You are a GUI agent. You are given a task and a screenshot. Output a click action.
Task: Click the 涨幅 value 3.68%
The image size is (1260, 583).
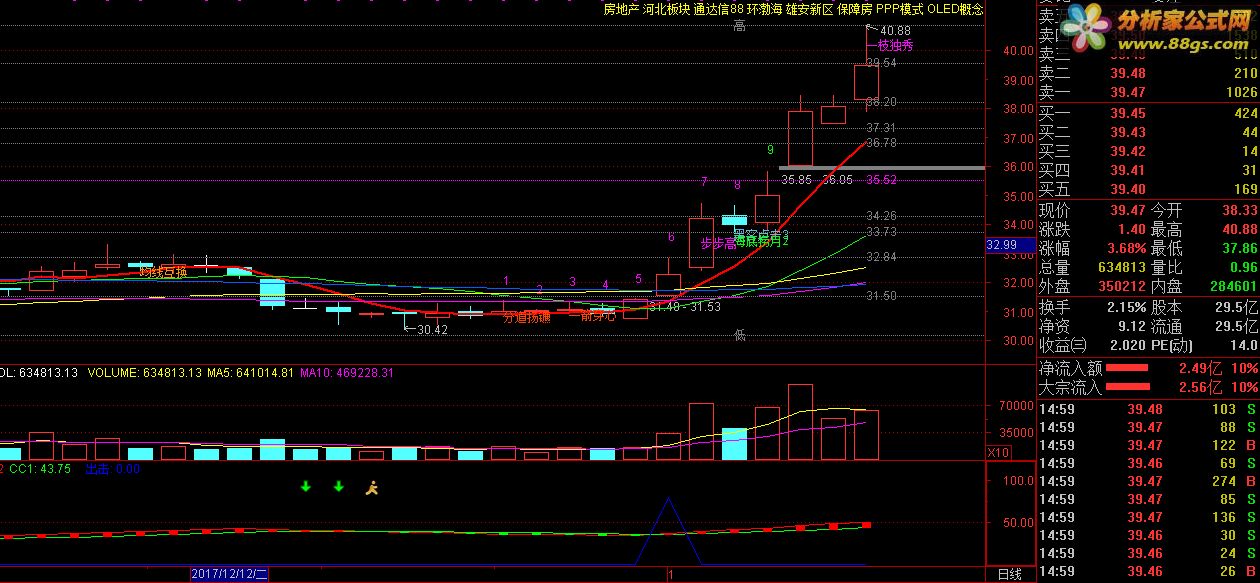coord(1125,248)
